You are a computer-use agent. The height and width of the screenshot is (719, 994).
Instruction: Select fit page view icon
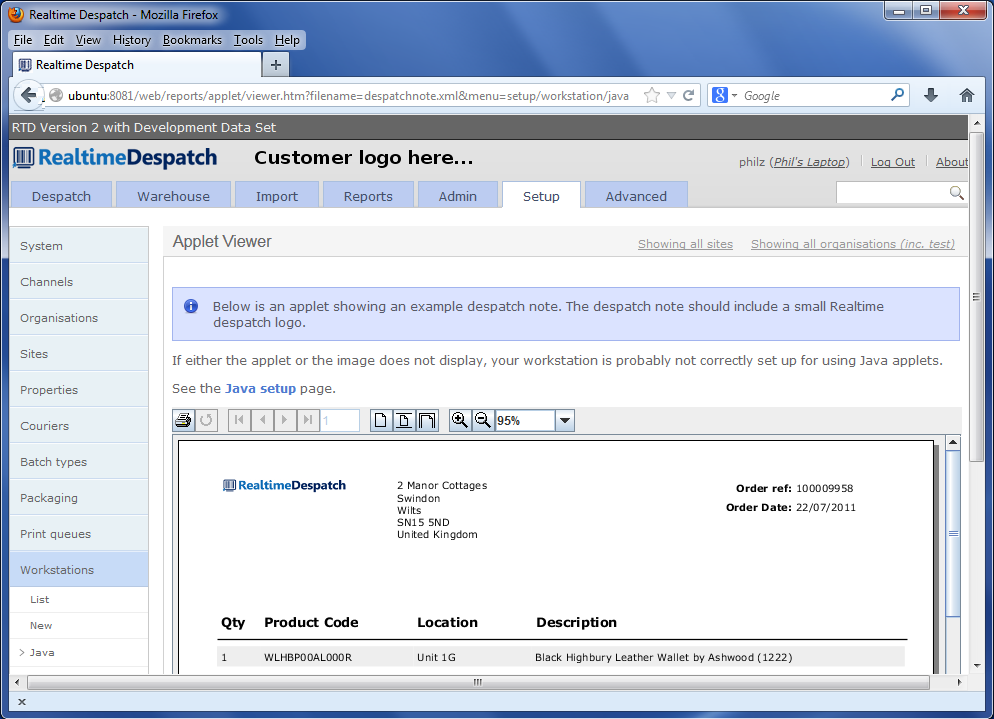(404, 420)
